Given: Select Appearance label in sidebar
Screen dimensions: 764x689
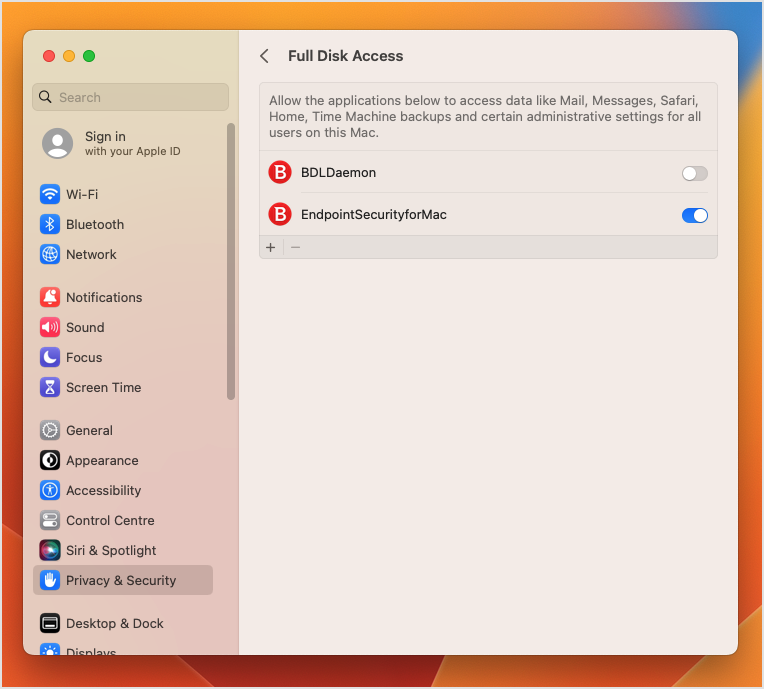Looking at the screenshot, I should [x=102, y=460].
